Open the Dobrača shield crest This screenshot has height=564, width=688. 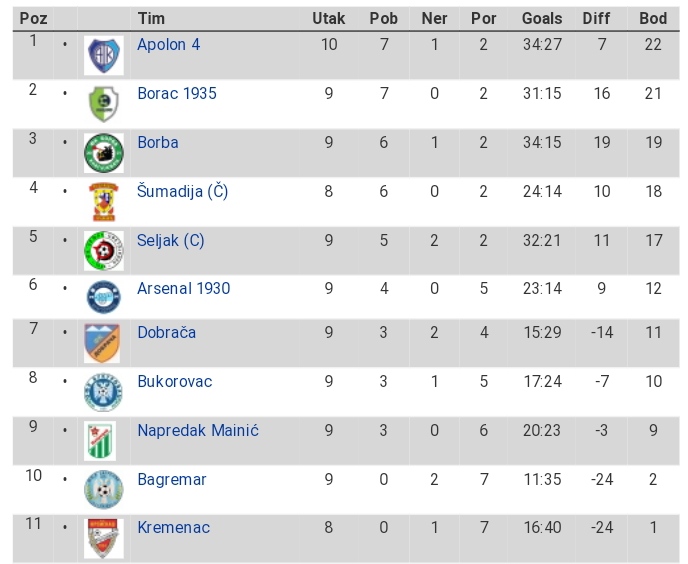pos(102,343)
